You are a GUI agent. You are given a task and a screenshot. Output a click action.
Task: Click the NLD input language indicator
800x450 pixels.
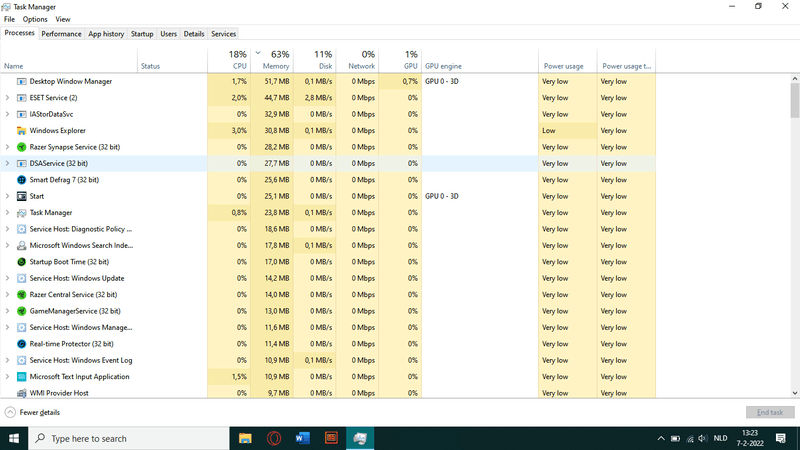[x=720, y=438]
